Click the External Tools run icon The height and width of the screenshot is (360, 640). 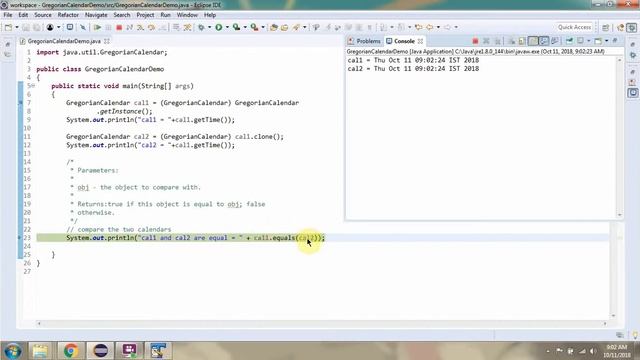tap(254, 27)
